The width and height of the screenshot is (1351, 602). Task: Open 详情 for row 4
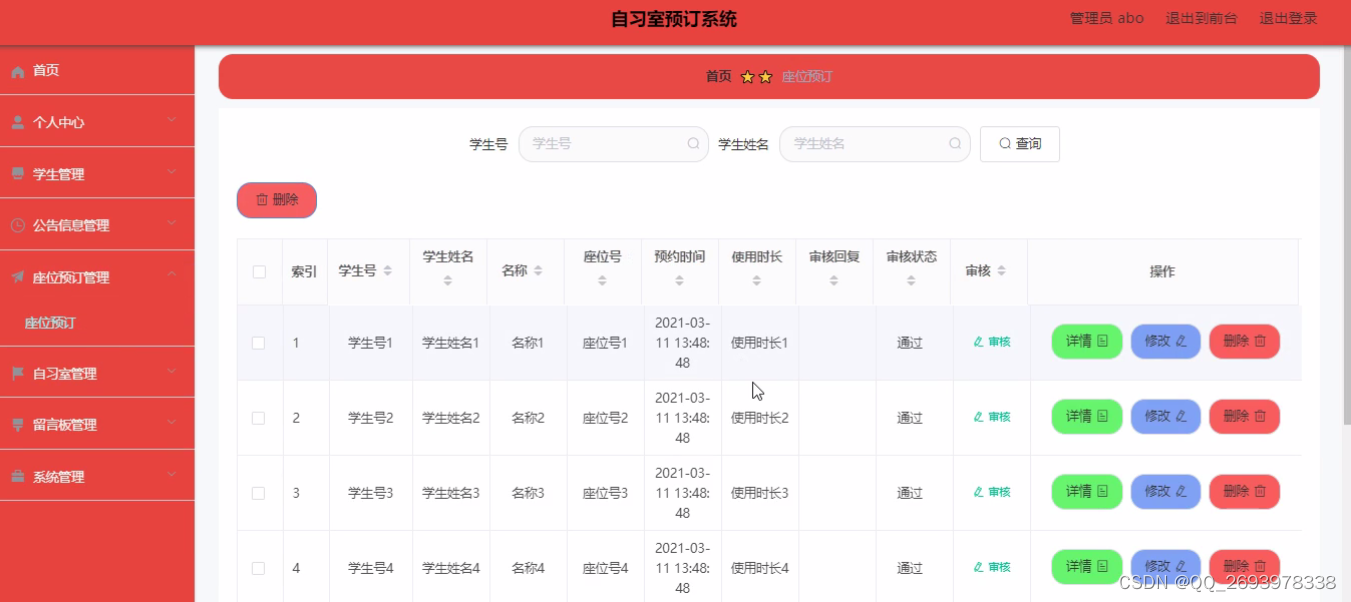[x=1087, y=566]
